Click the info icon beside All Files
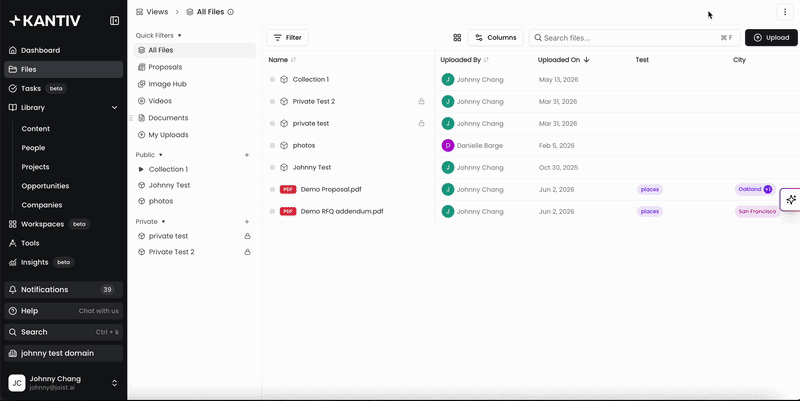Image resolution: width=800 pixels, height=401 pixels. pyautogui.click(x=231, y=12)
